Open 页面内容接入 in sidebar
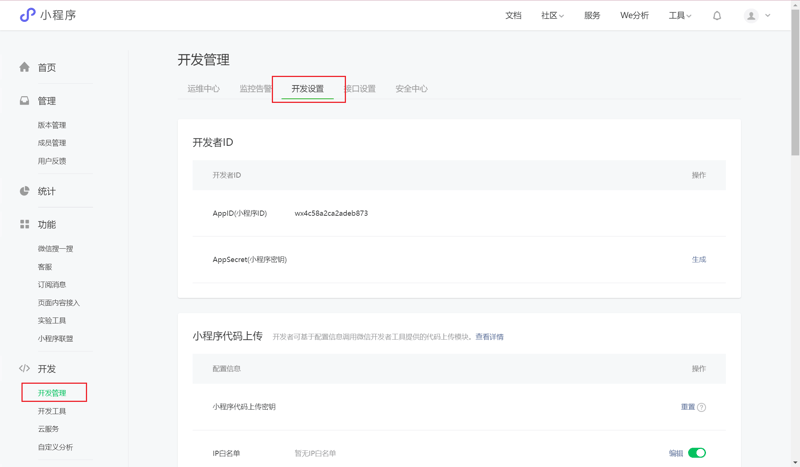 (x=59, y=303)
